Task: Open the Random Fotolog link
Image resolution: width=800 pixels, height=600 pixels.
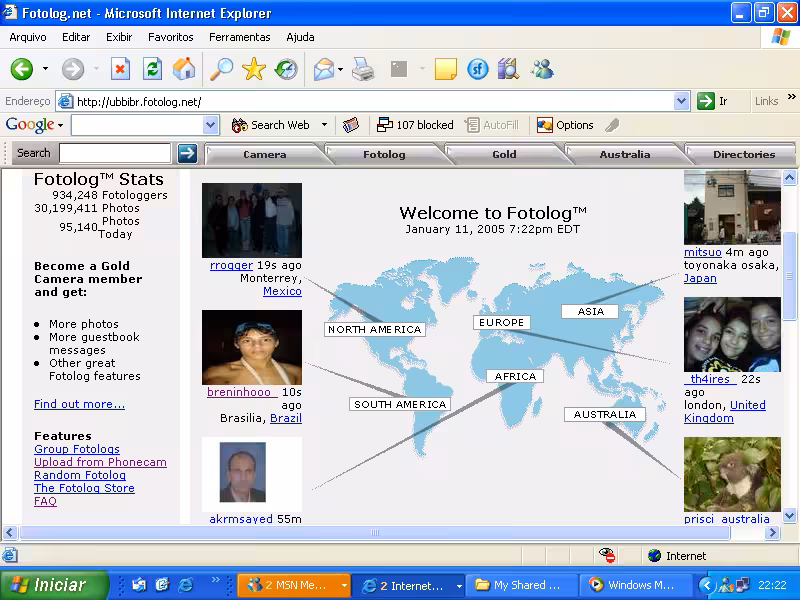Action: click(x=80, y=475)
